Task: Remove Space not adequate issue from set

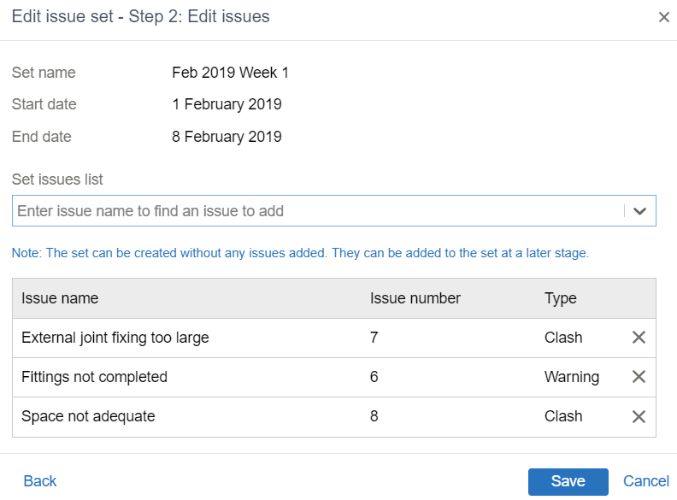Action: (639, 416)
